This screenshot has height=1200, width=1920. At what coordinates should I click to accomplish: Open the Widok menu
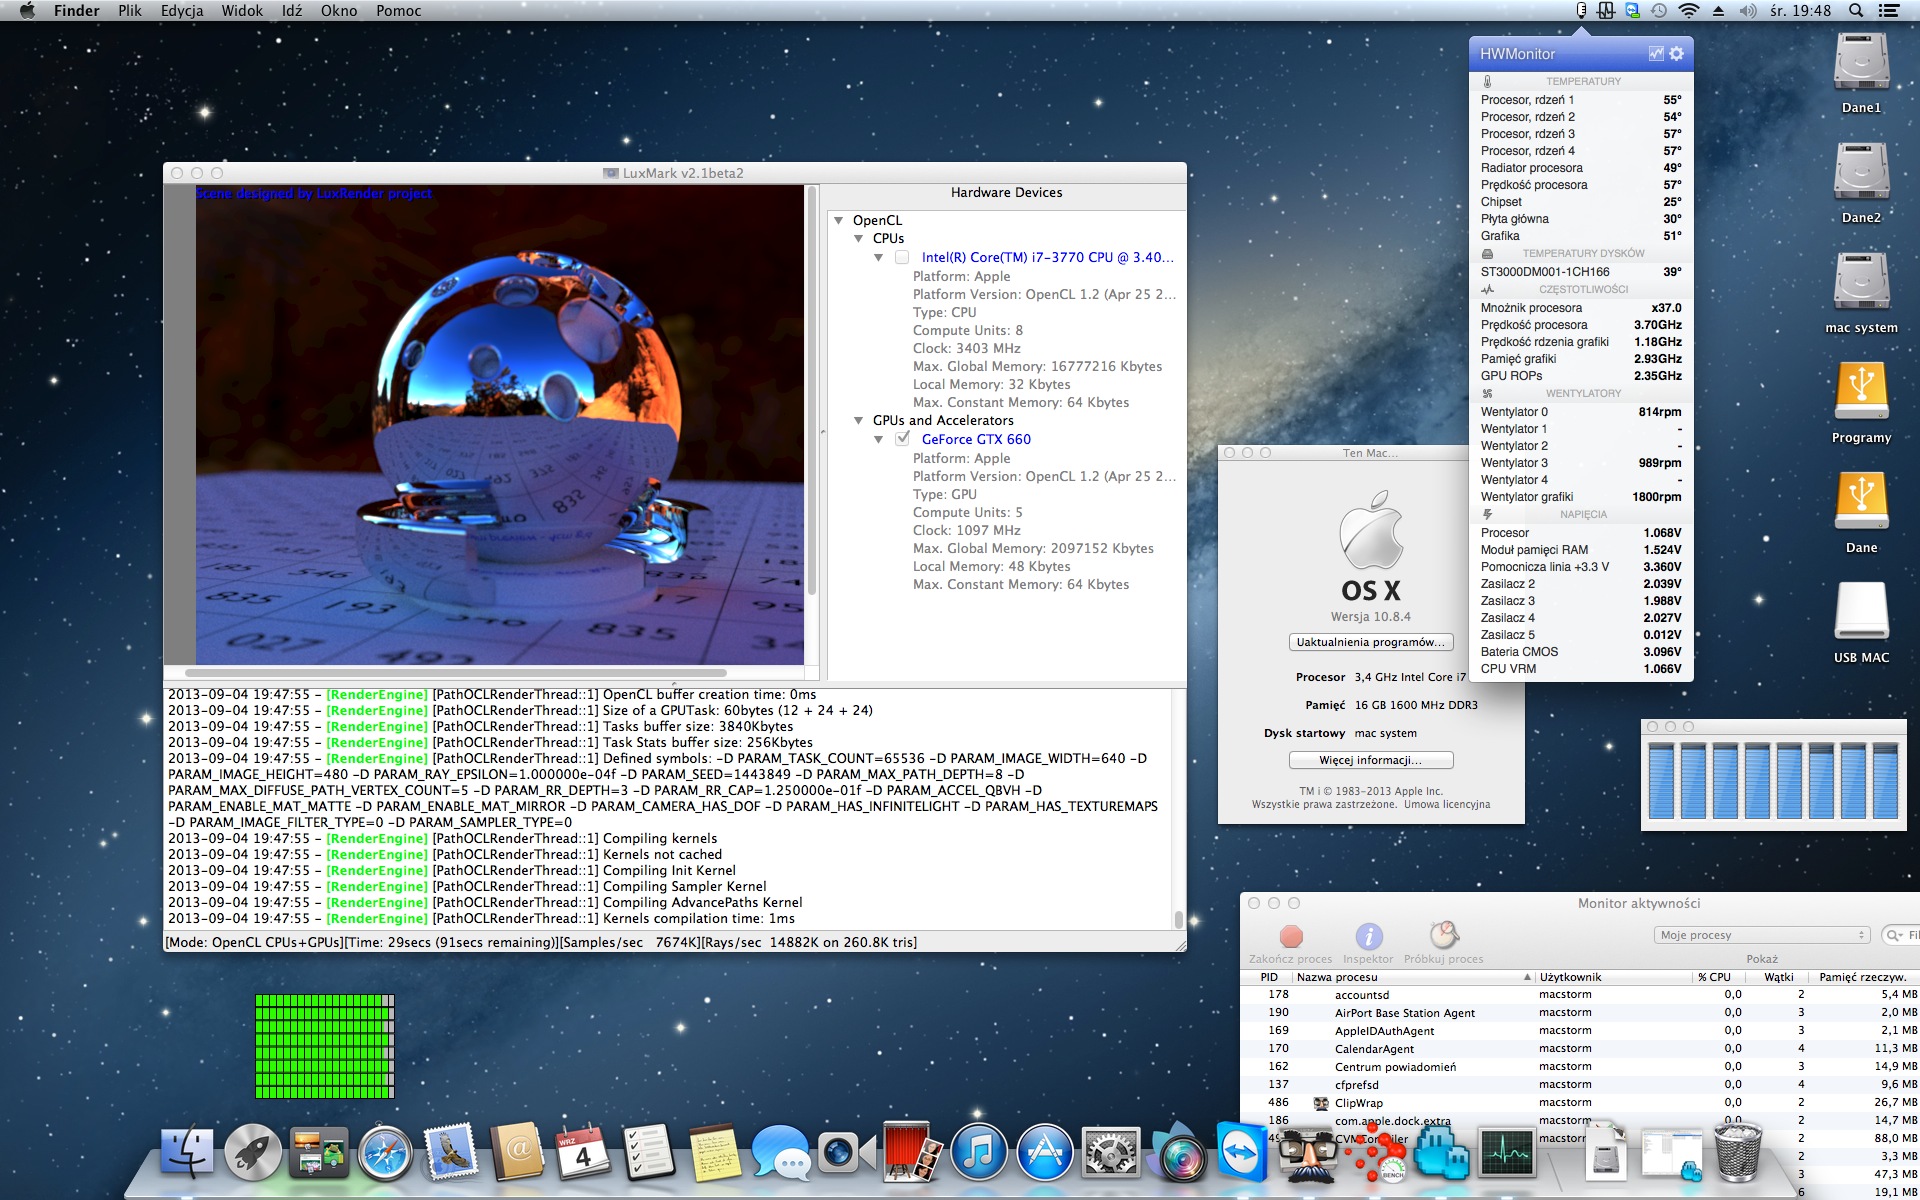click(242, 11)
